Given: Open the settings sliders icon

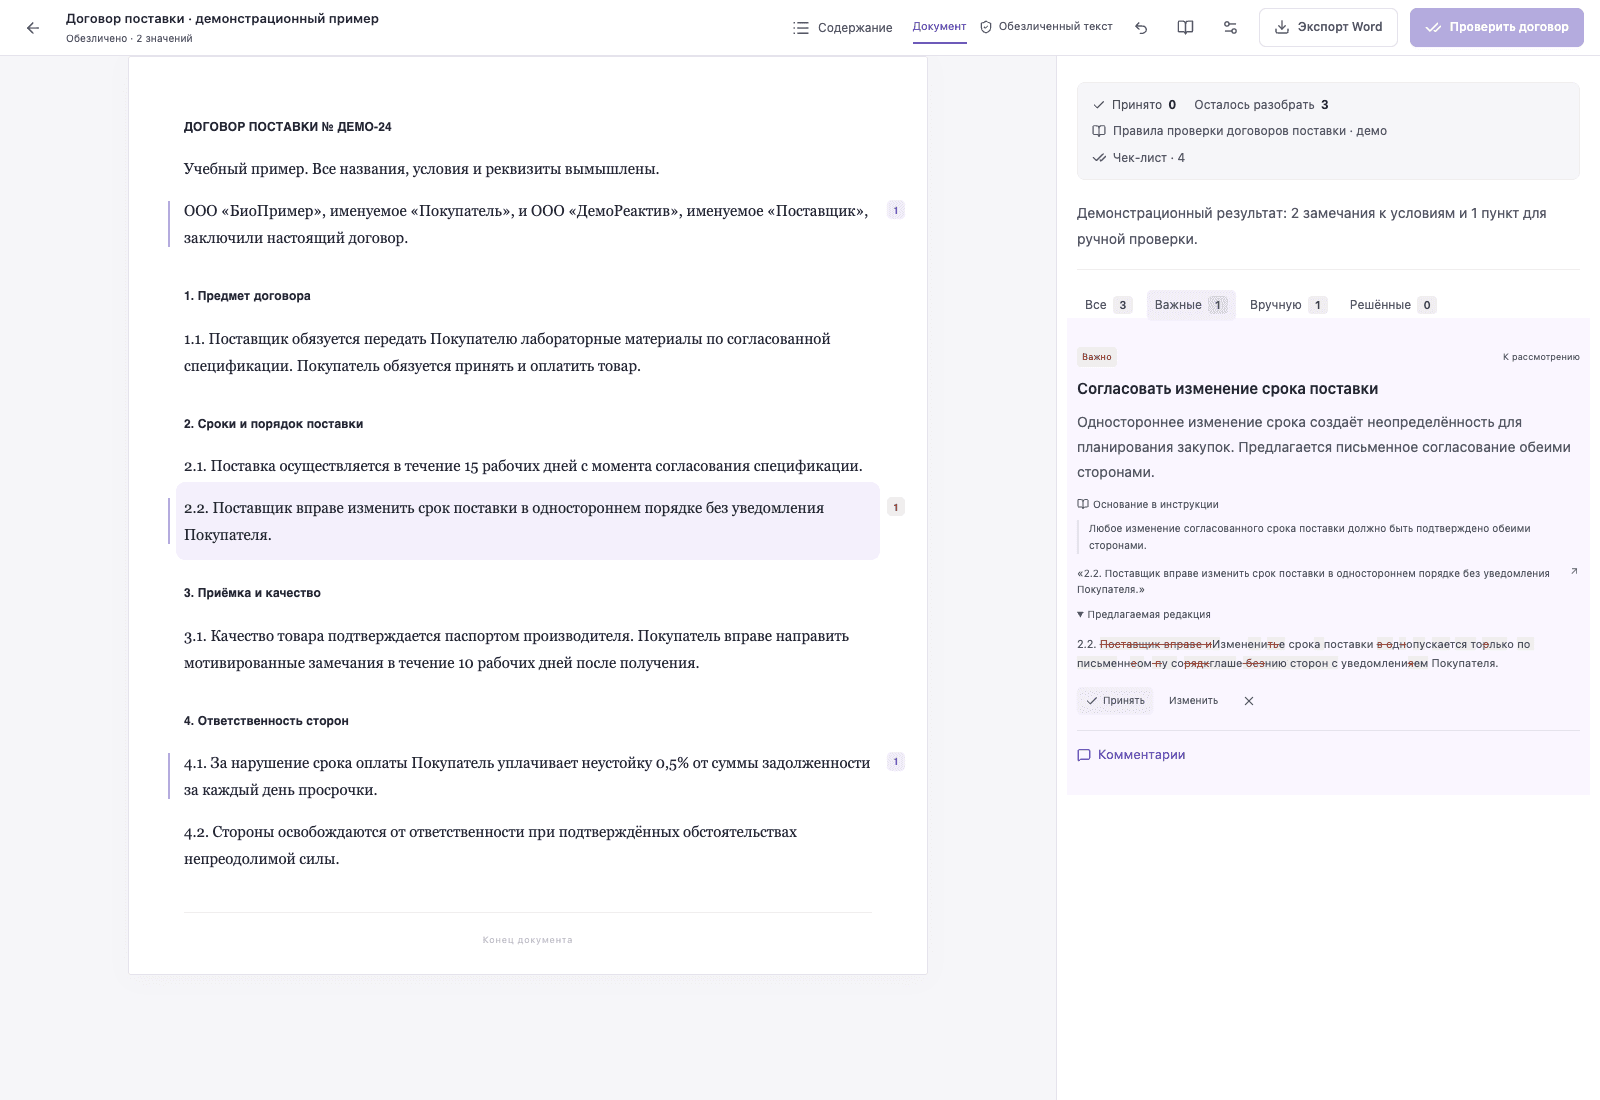Looking at the screenshot, I should 1230,28.
